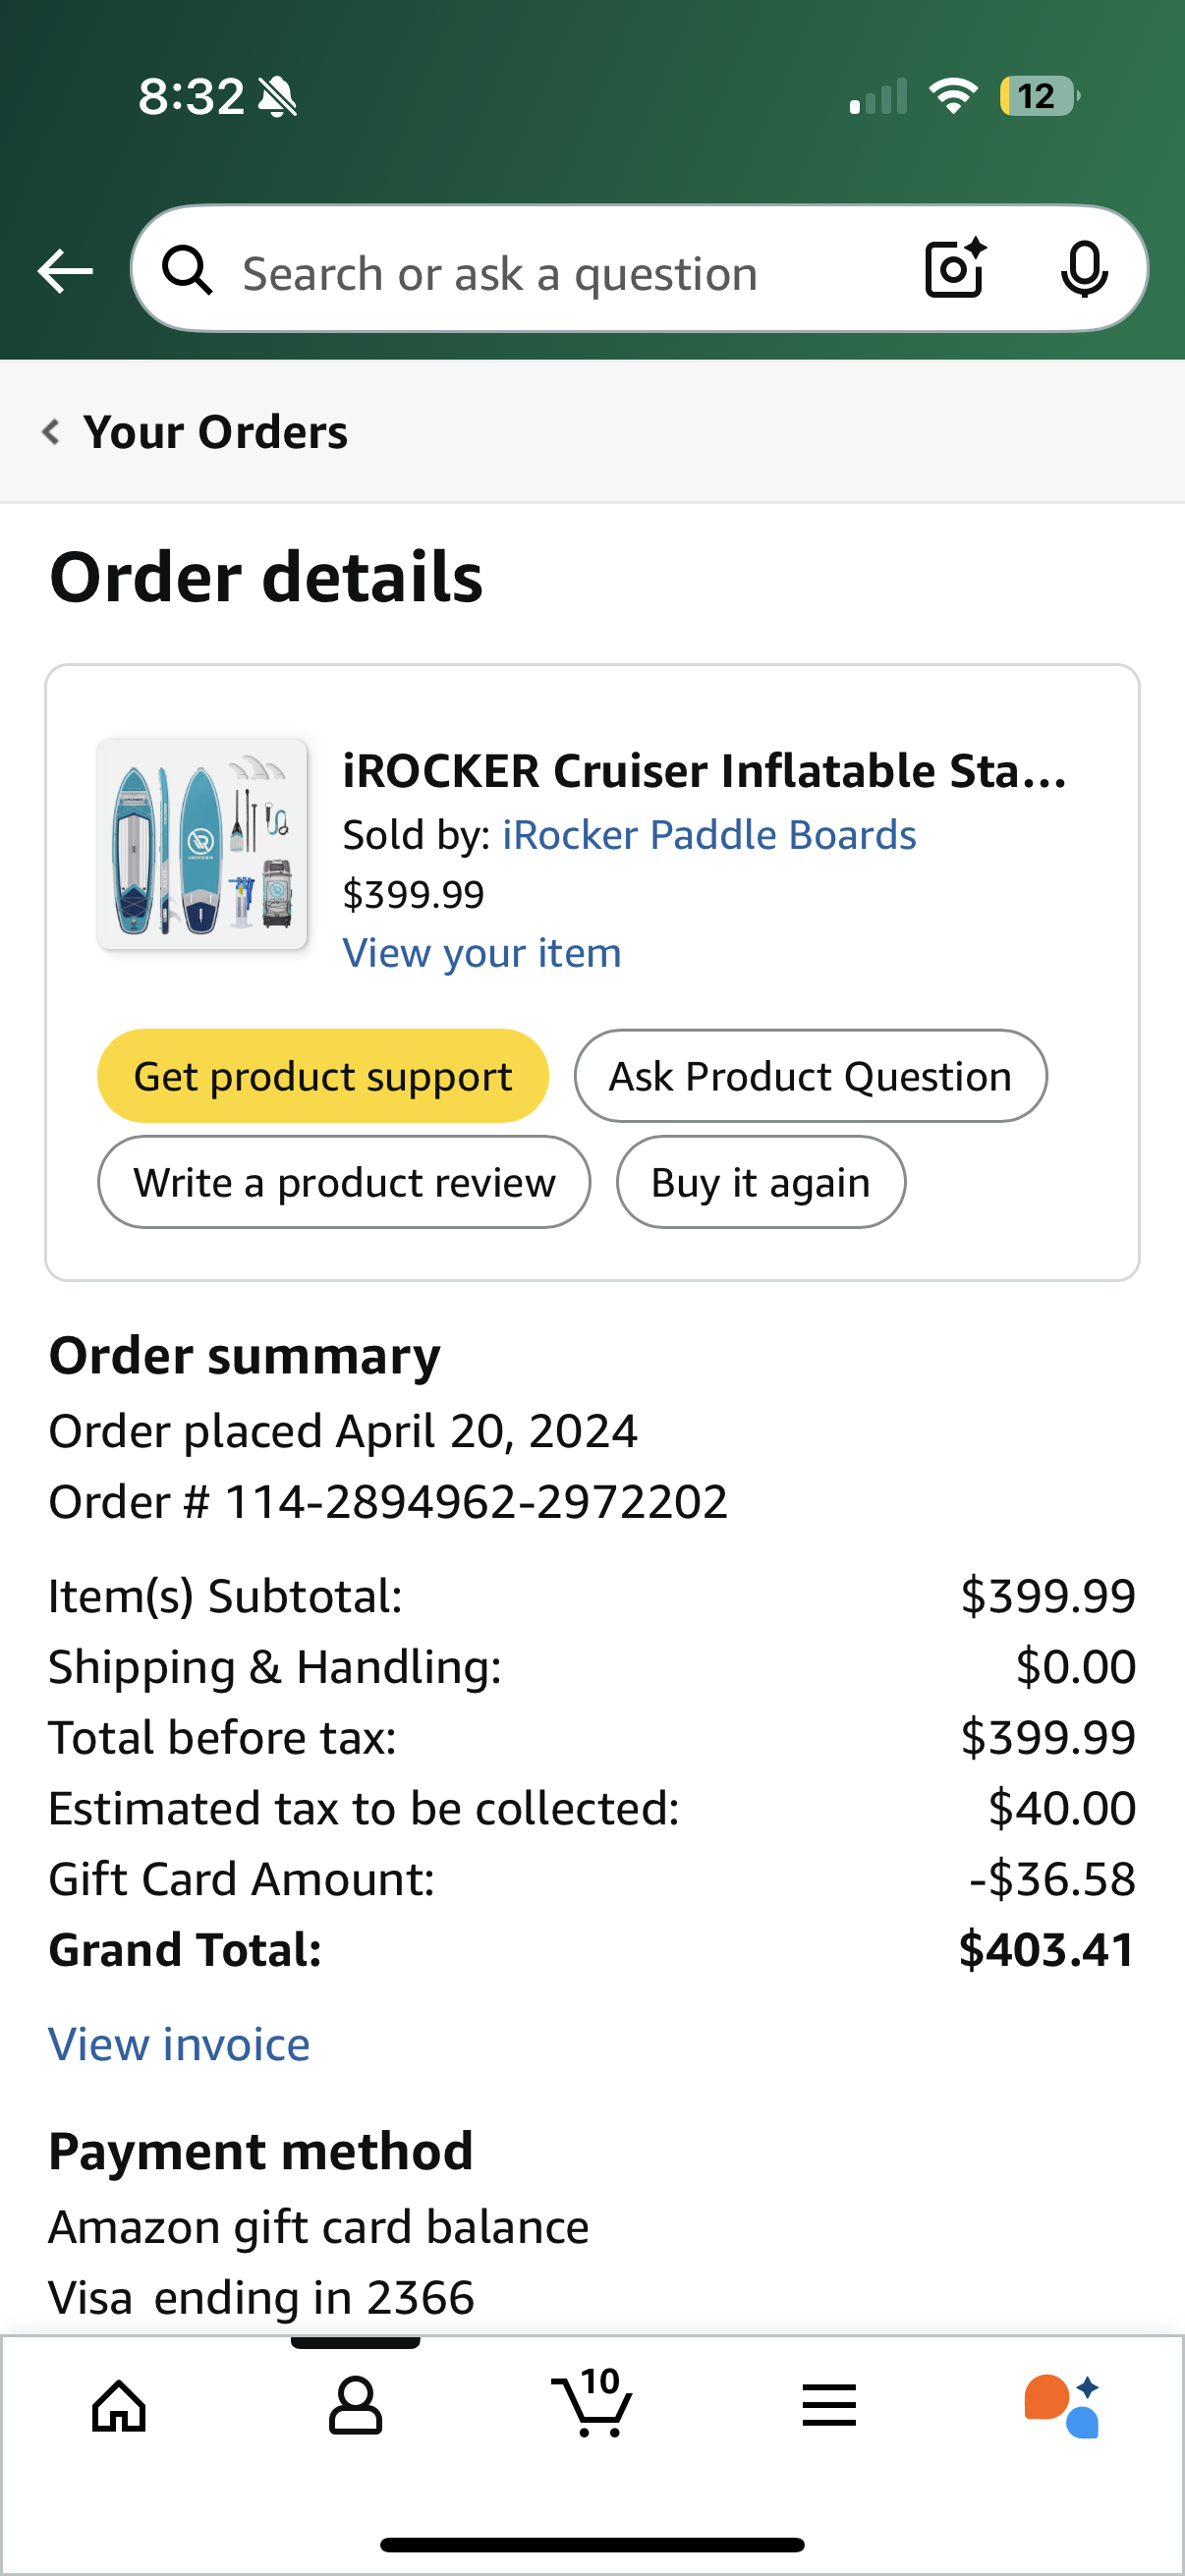Open the shopping cart with 10 items
The width and height of the screenshot is (1185, 2576).
[x=592, y=2404]
